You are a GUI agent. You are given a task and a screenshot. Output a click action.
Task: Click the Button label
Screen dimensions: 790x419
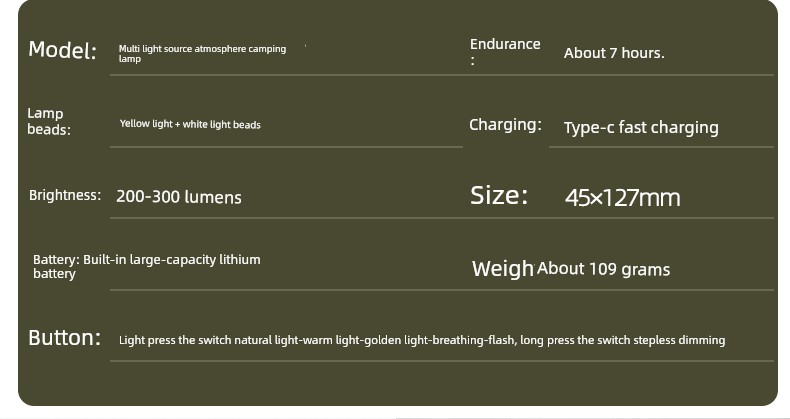coord(64,337)
